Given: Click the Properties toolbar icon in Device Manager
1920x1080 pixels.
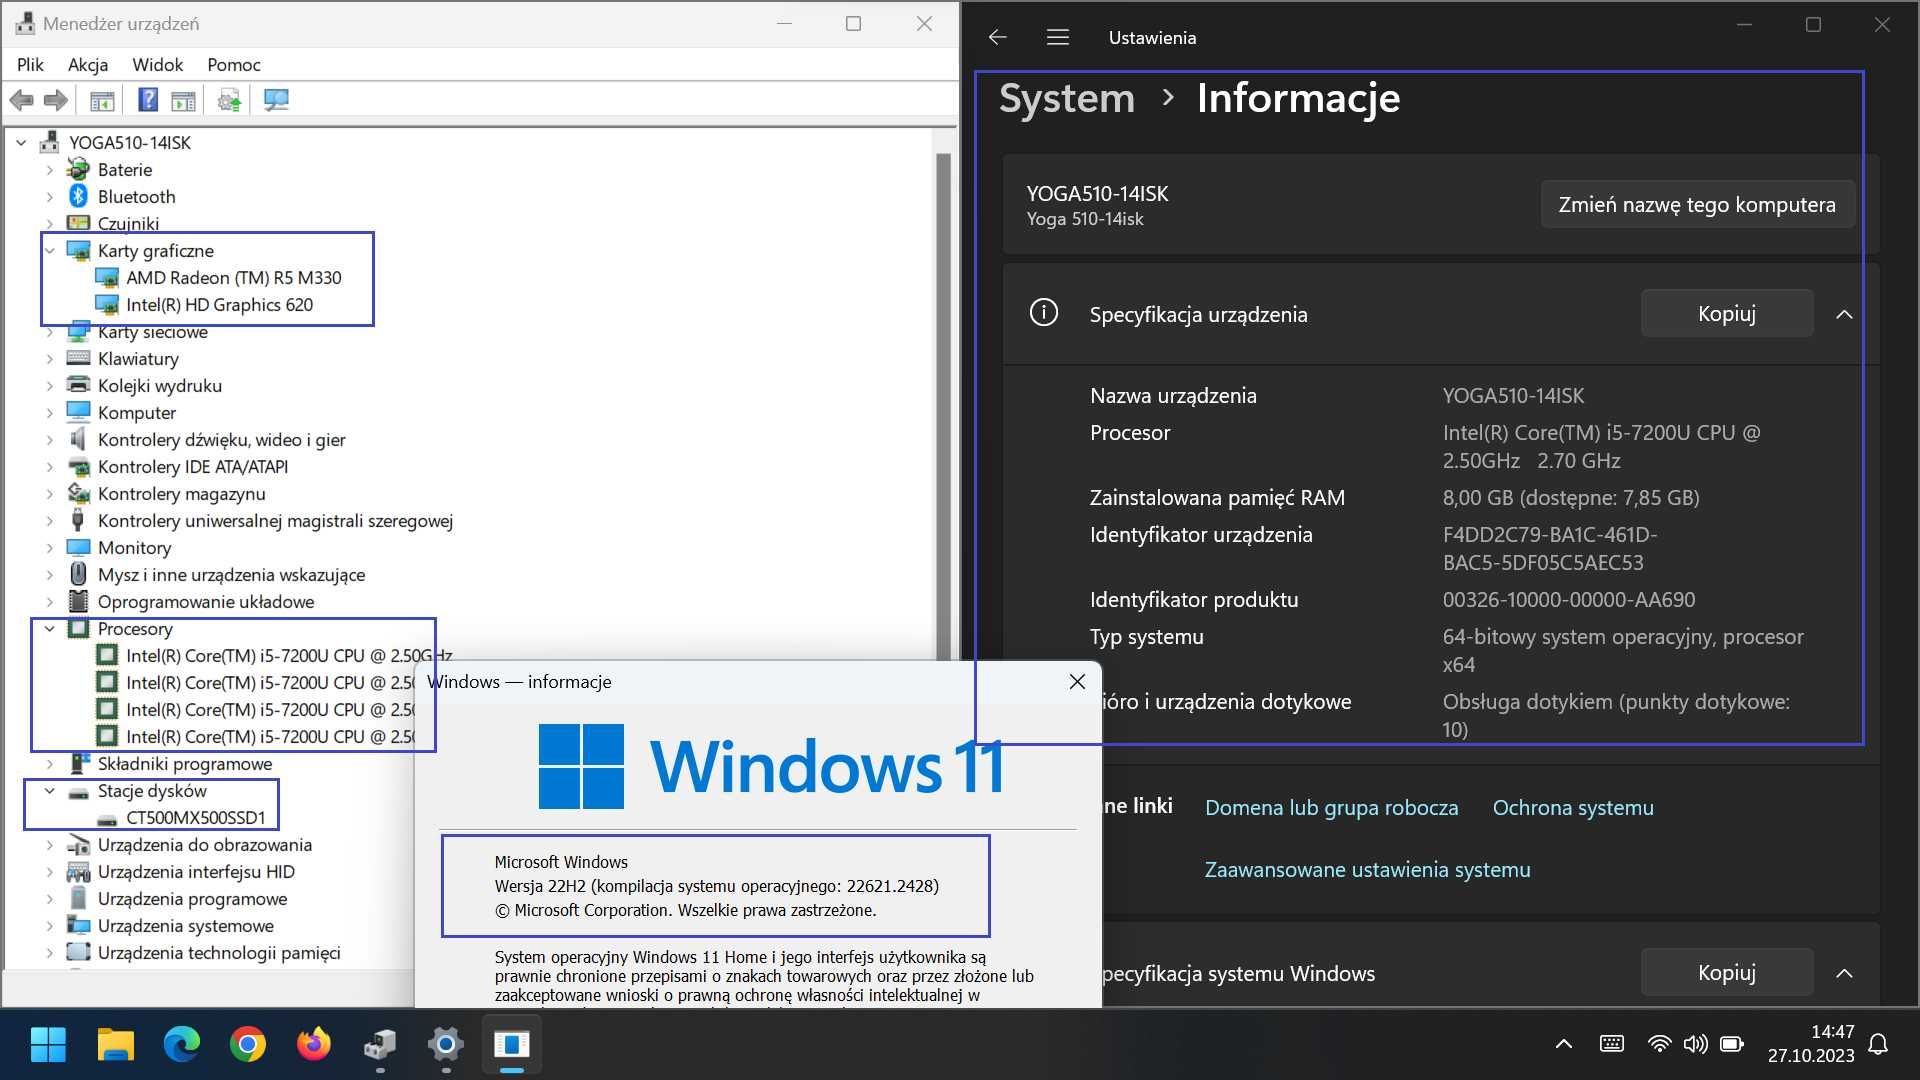Looking at the screenshot, I should (183, 100).
